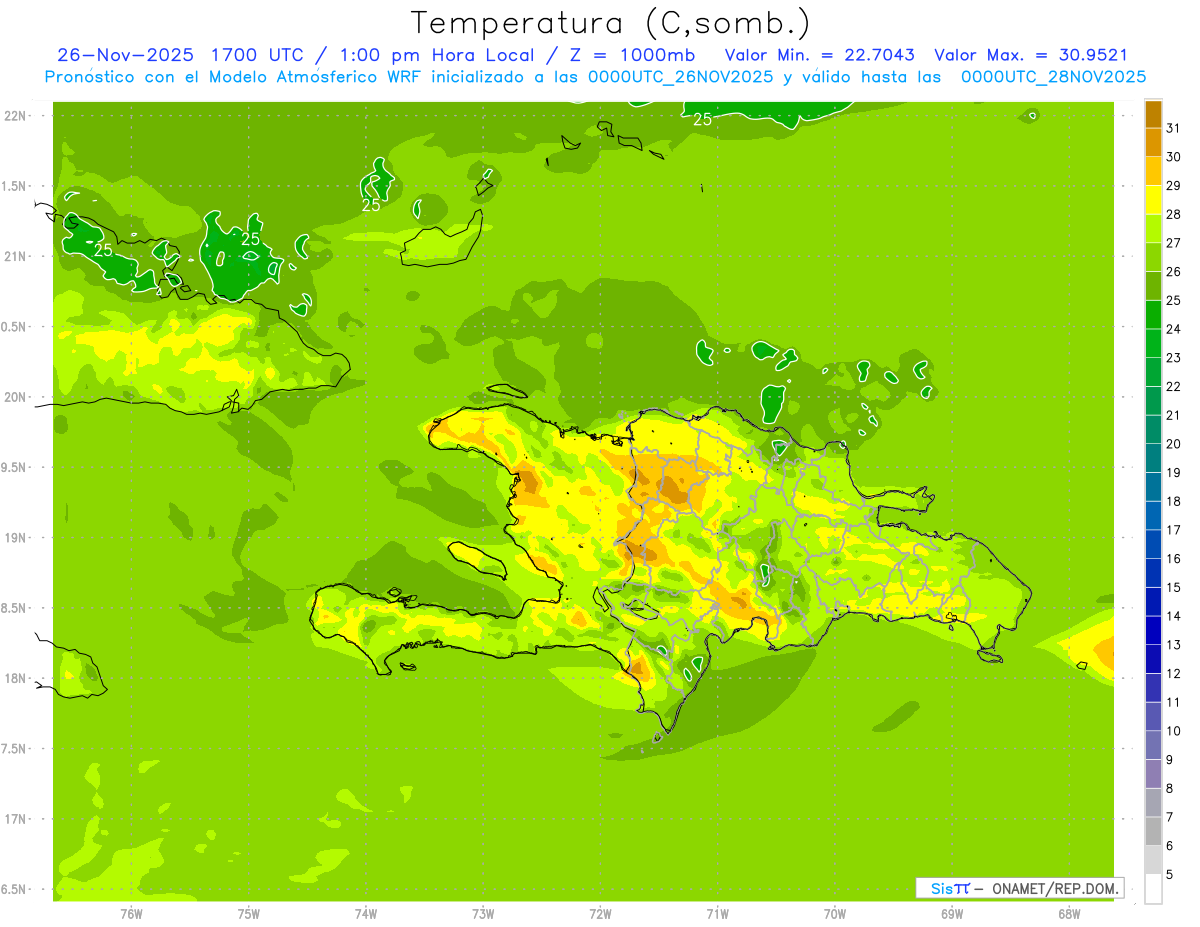The width and height of the screenshot is (1200, 927).
Task: Pick the brown colorbar swatch above 31
Action: click(x=1153, y=114)
